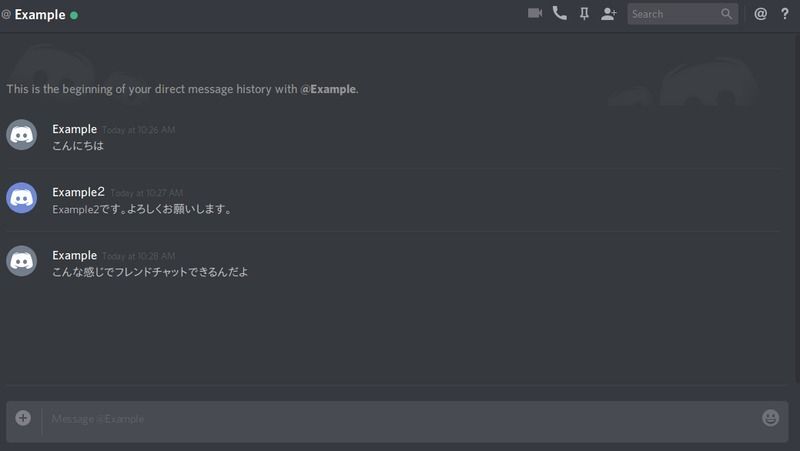Click the Example title in the header
Screen dimensions: 800x451
coord(40,15)
